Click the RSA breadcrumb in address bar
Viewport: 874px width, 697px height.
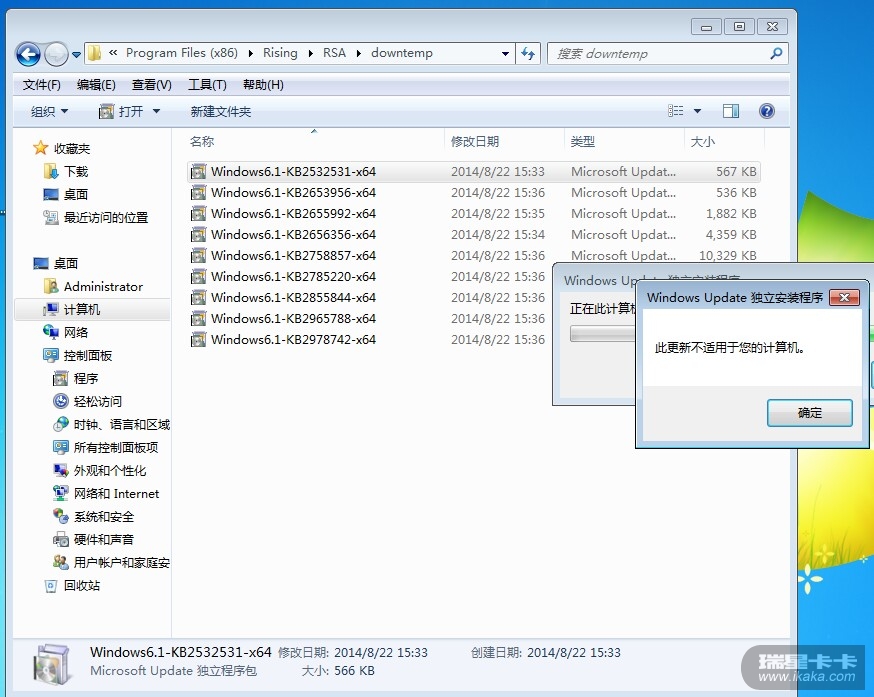coord(334,53)
